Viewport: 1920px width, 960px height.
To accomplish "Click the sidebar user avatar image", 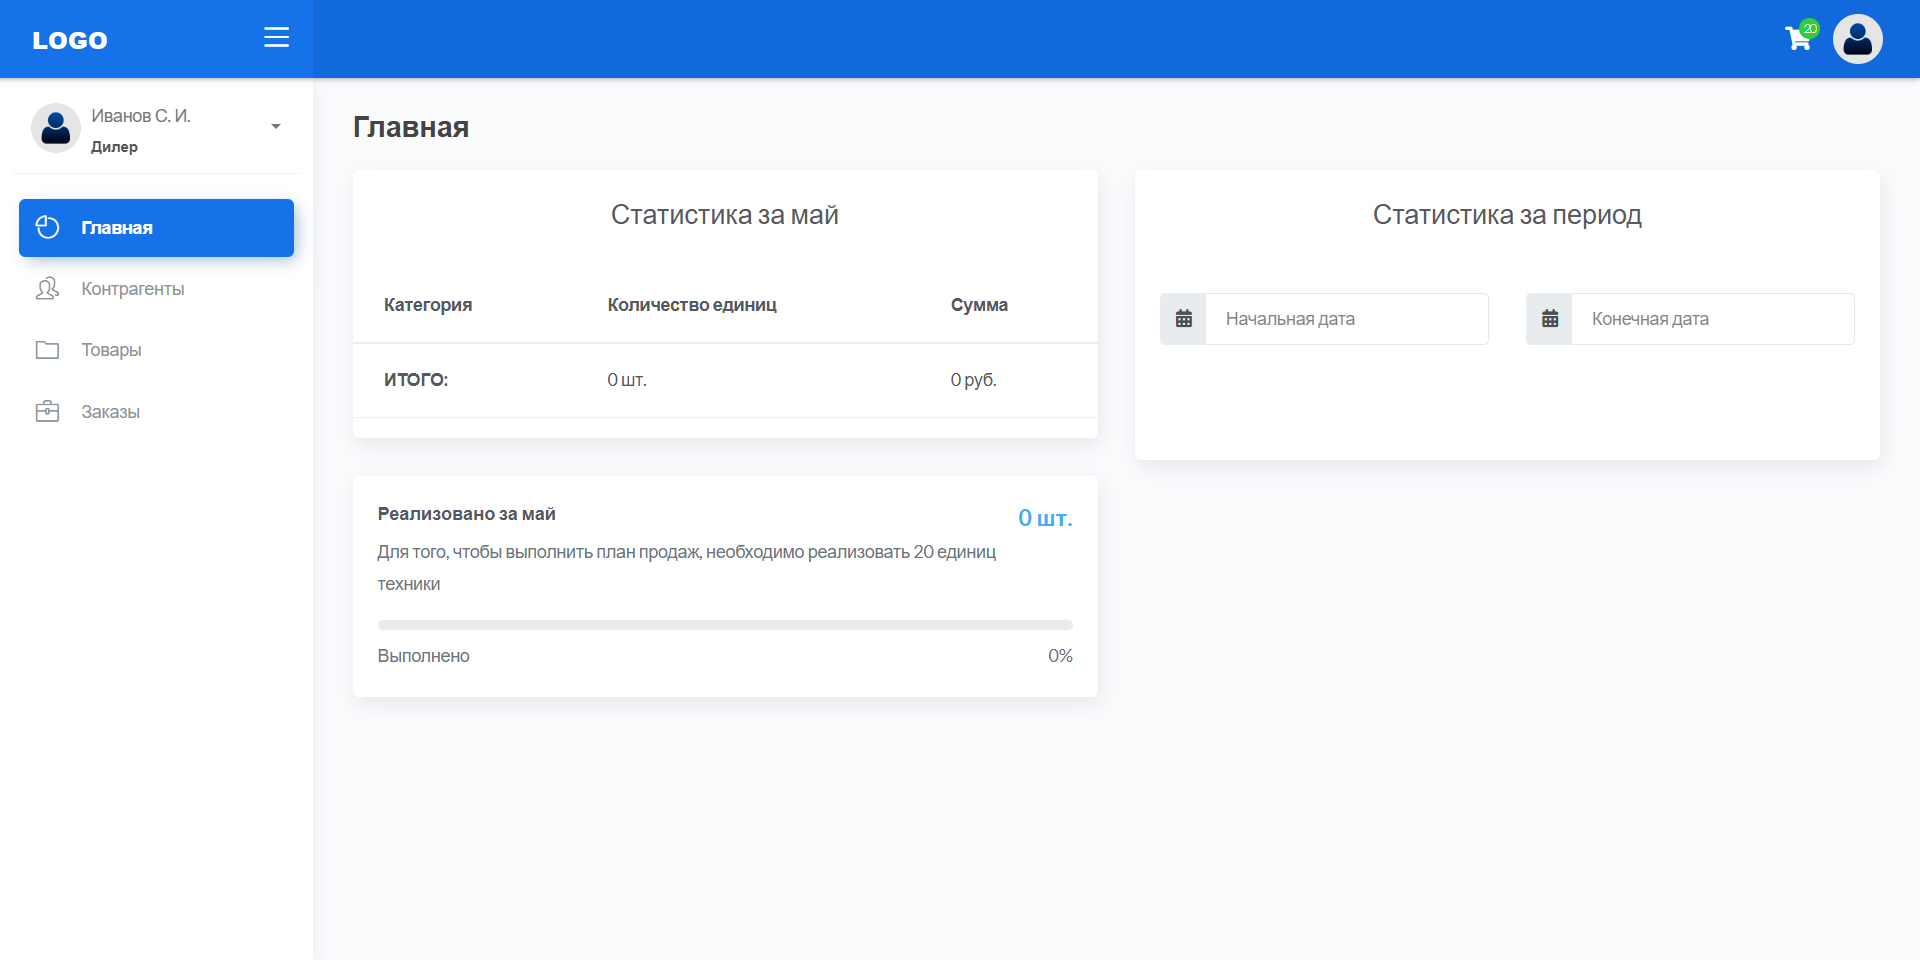I will (x=56, y=128).
